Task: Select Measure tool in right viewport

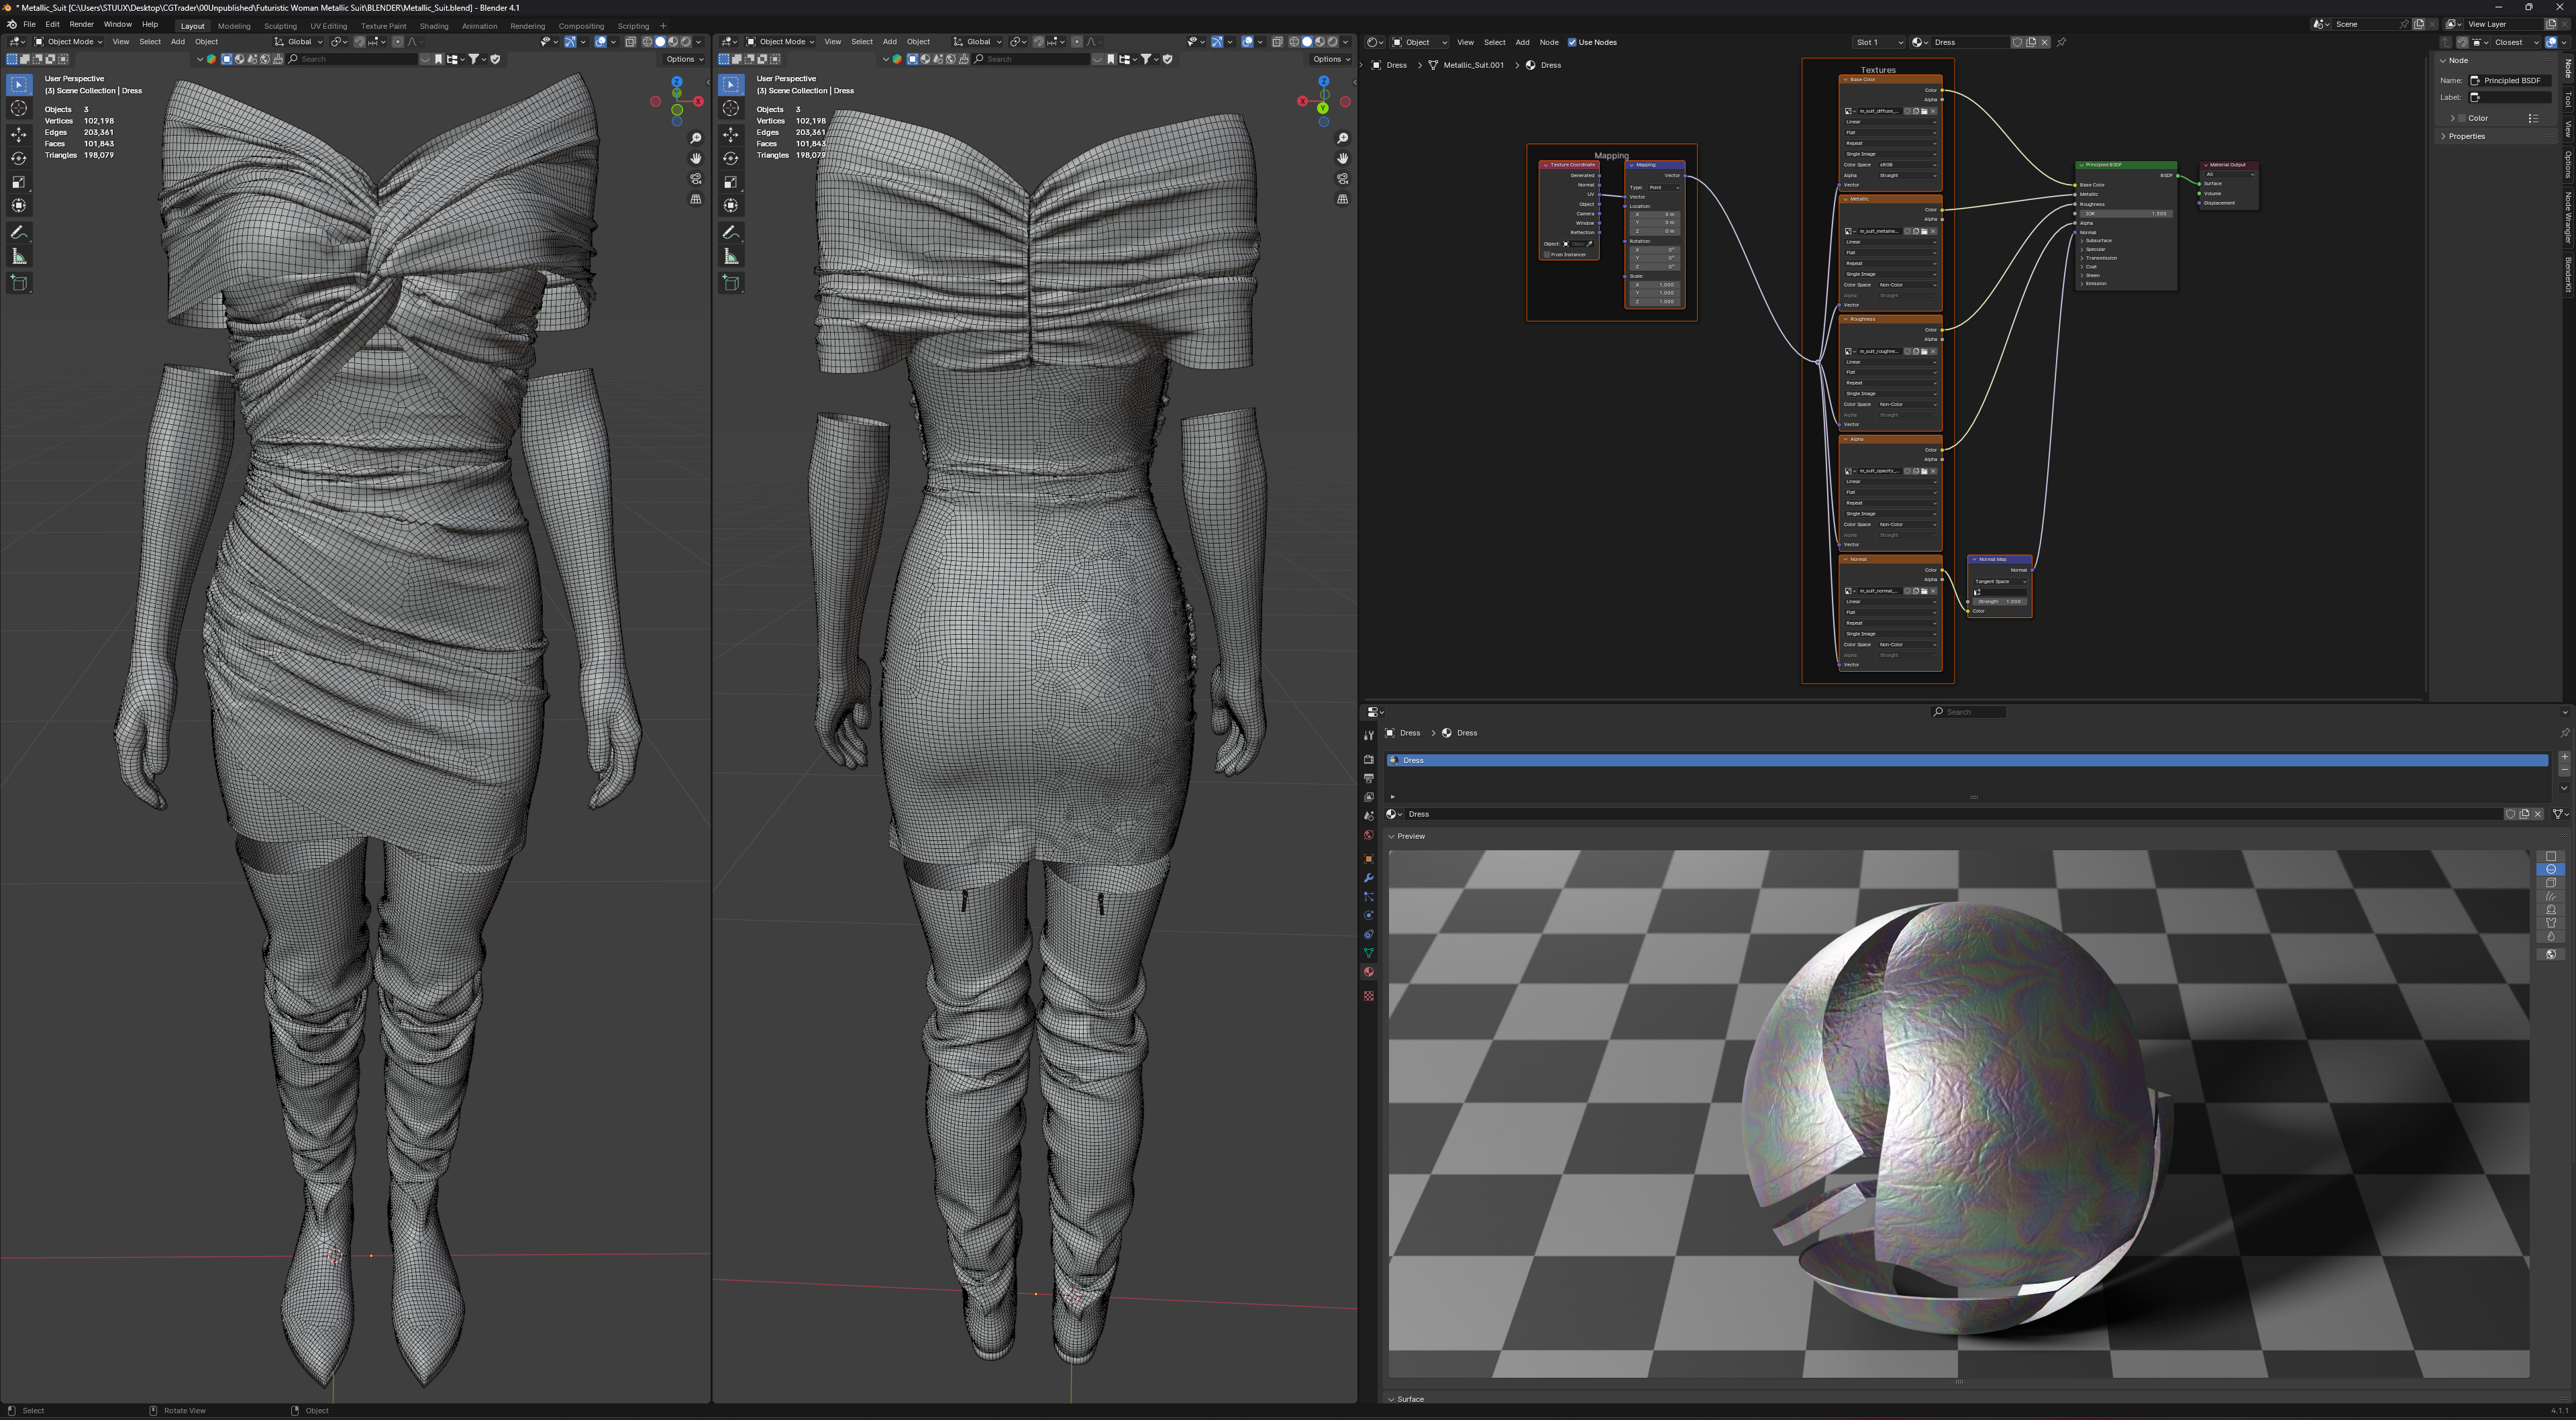Action: 731,257
